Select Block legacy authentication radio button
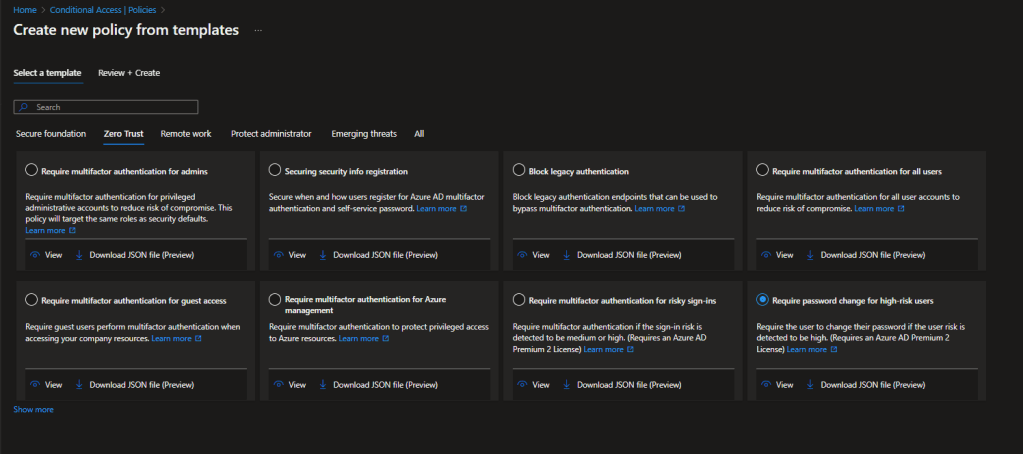This screenshot has width=1023, height=454. pyautogui.click(x=519, y=171)
